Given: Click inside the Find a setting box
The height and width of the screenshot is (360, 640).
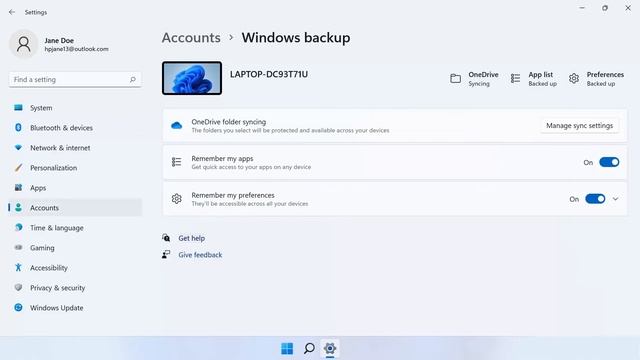Looking at the screenshot, I should pyautogui.click(x=75, y=80).
